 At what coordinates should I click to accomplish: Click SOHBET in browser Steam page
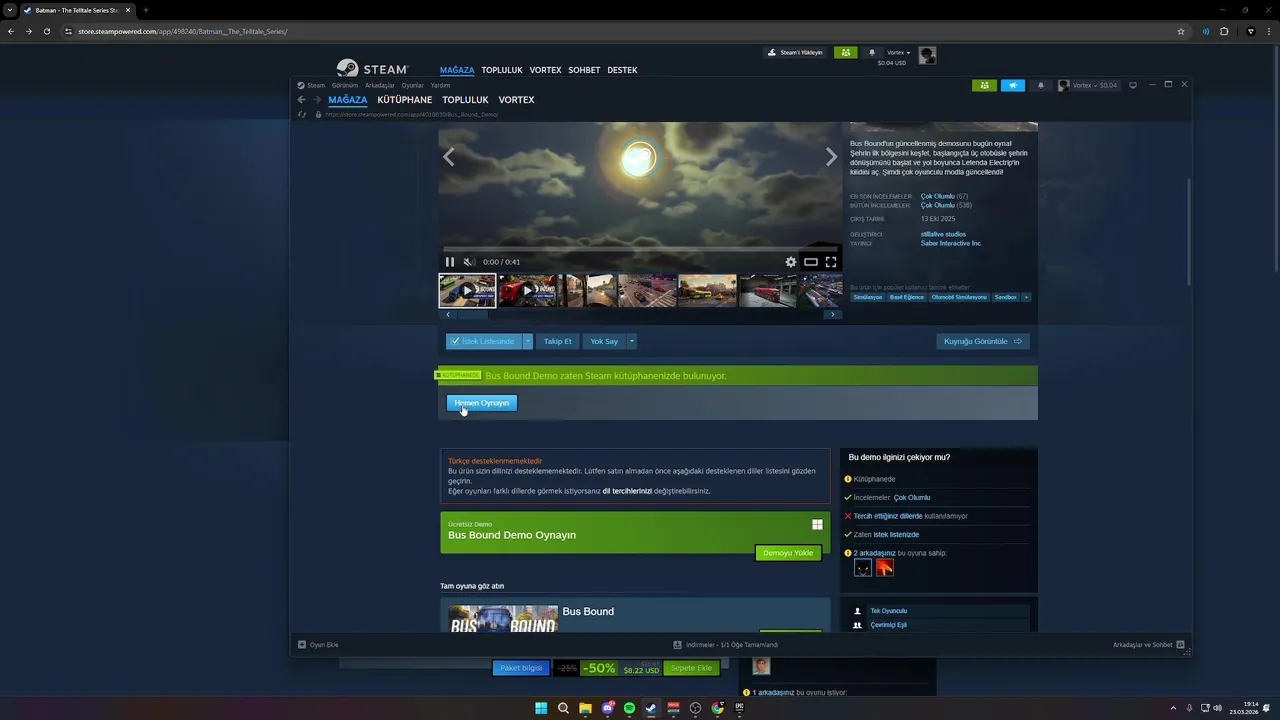[584, 70]
